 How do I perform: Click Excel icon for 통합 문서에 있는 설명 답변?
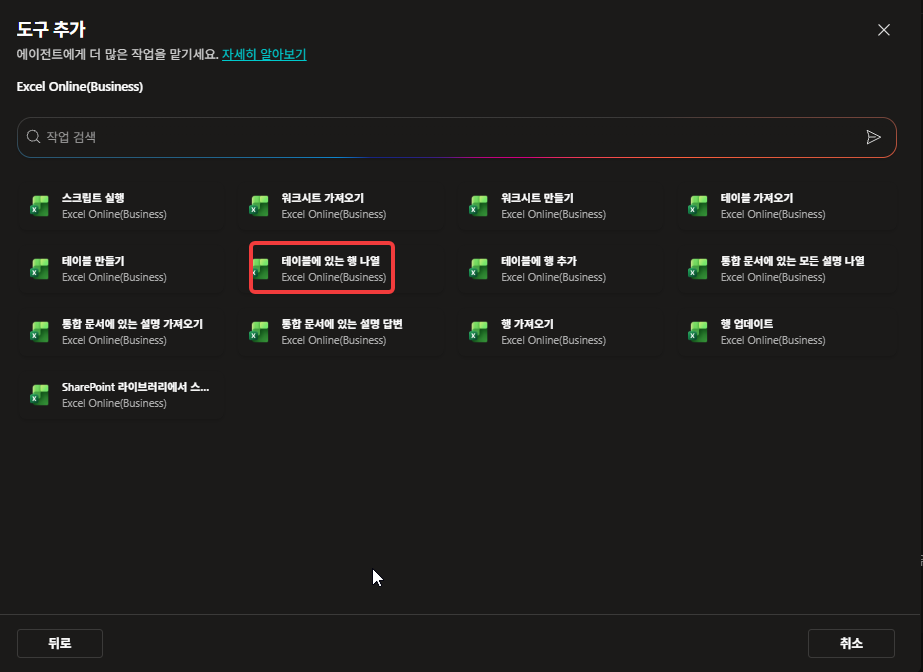coord(259,332)
